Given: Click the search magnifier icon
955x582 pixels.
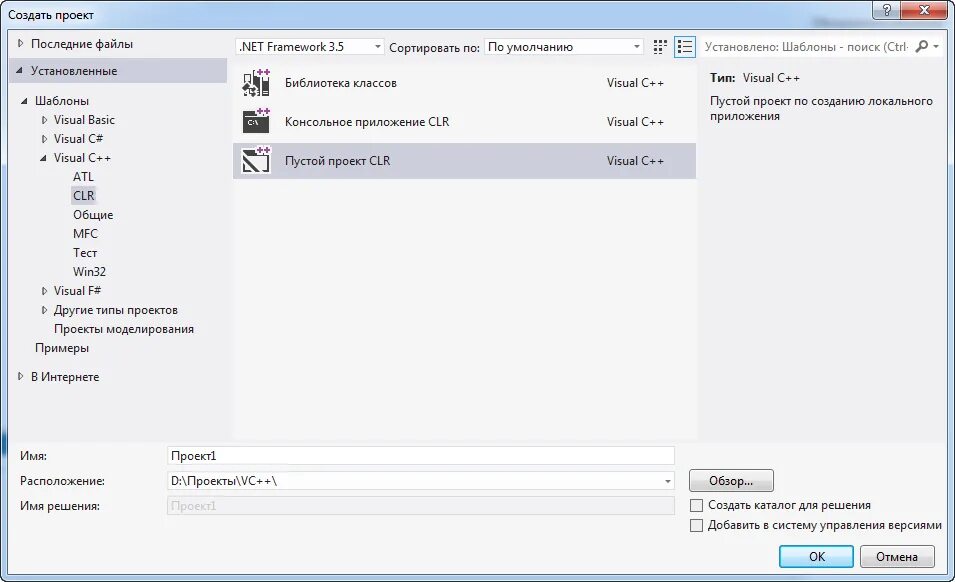Looking at the screenshot, I should [922, 46].
